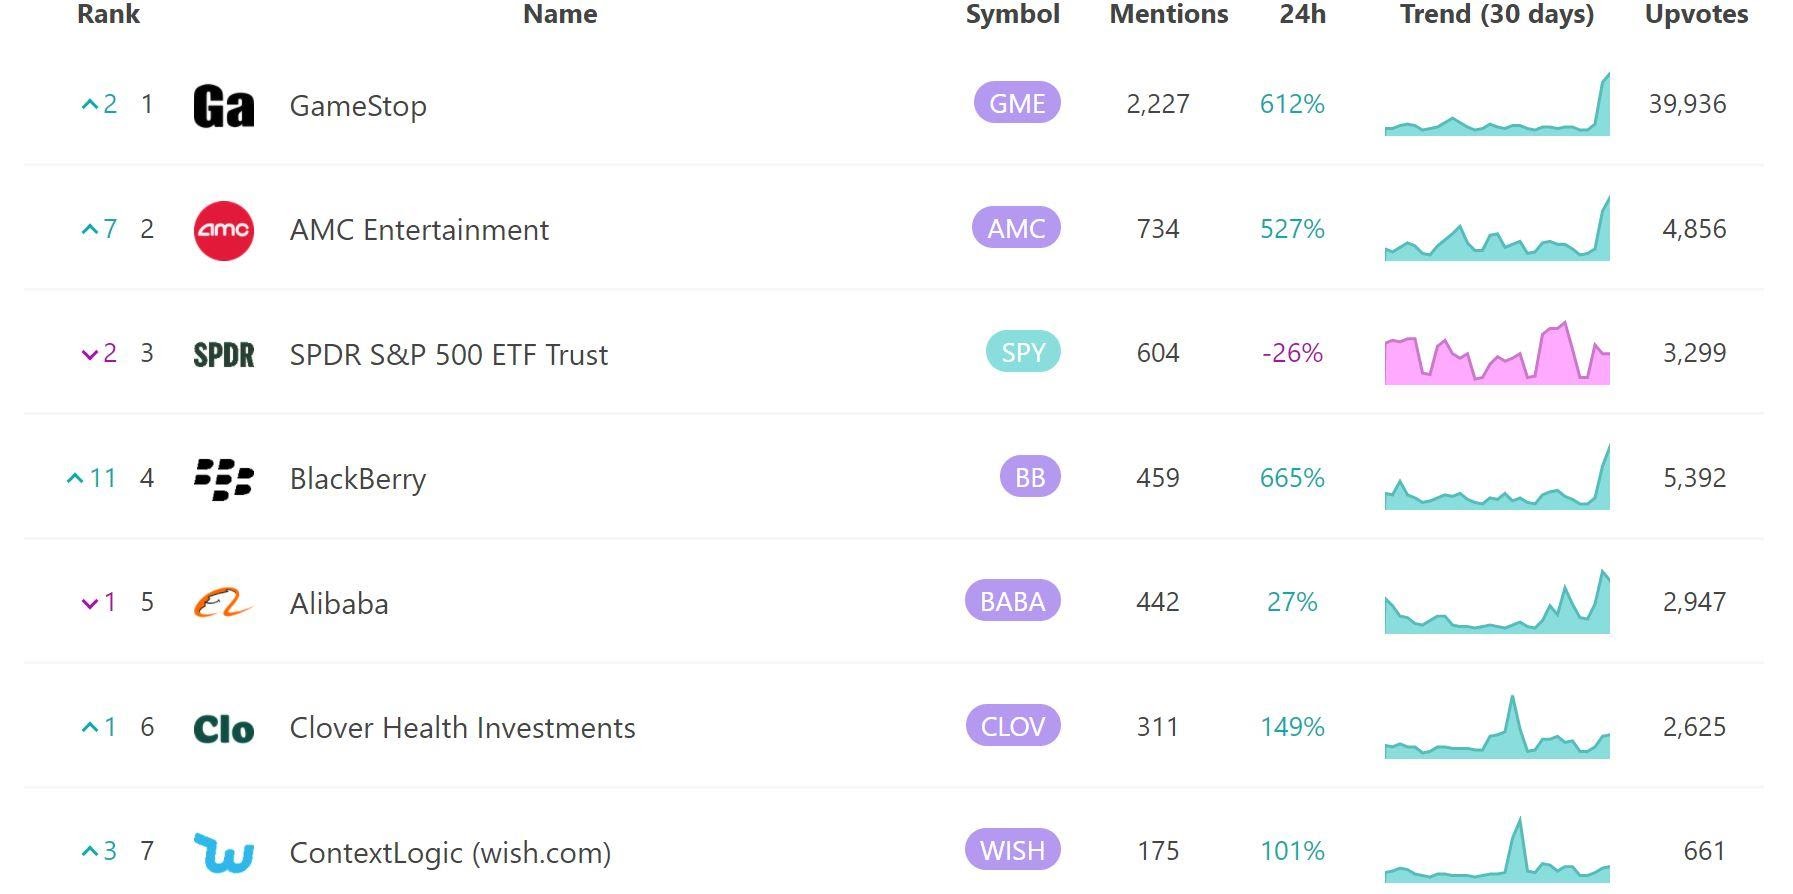Viewport: 1793px width, 894px height.
Task: Select the WISH symbol badge
Action: (x=1013, y=850)
